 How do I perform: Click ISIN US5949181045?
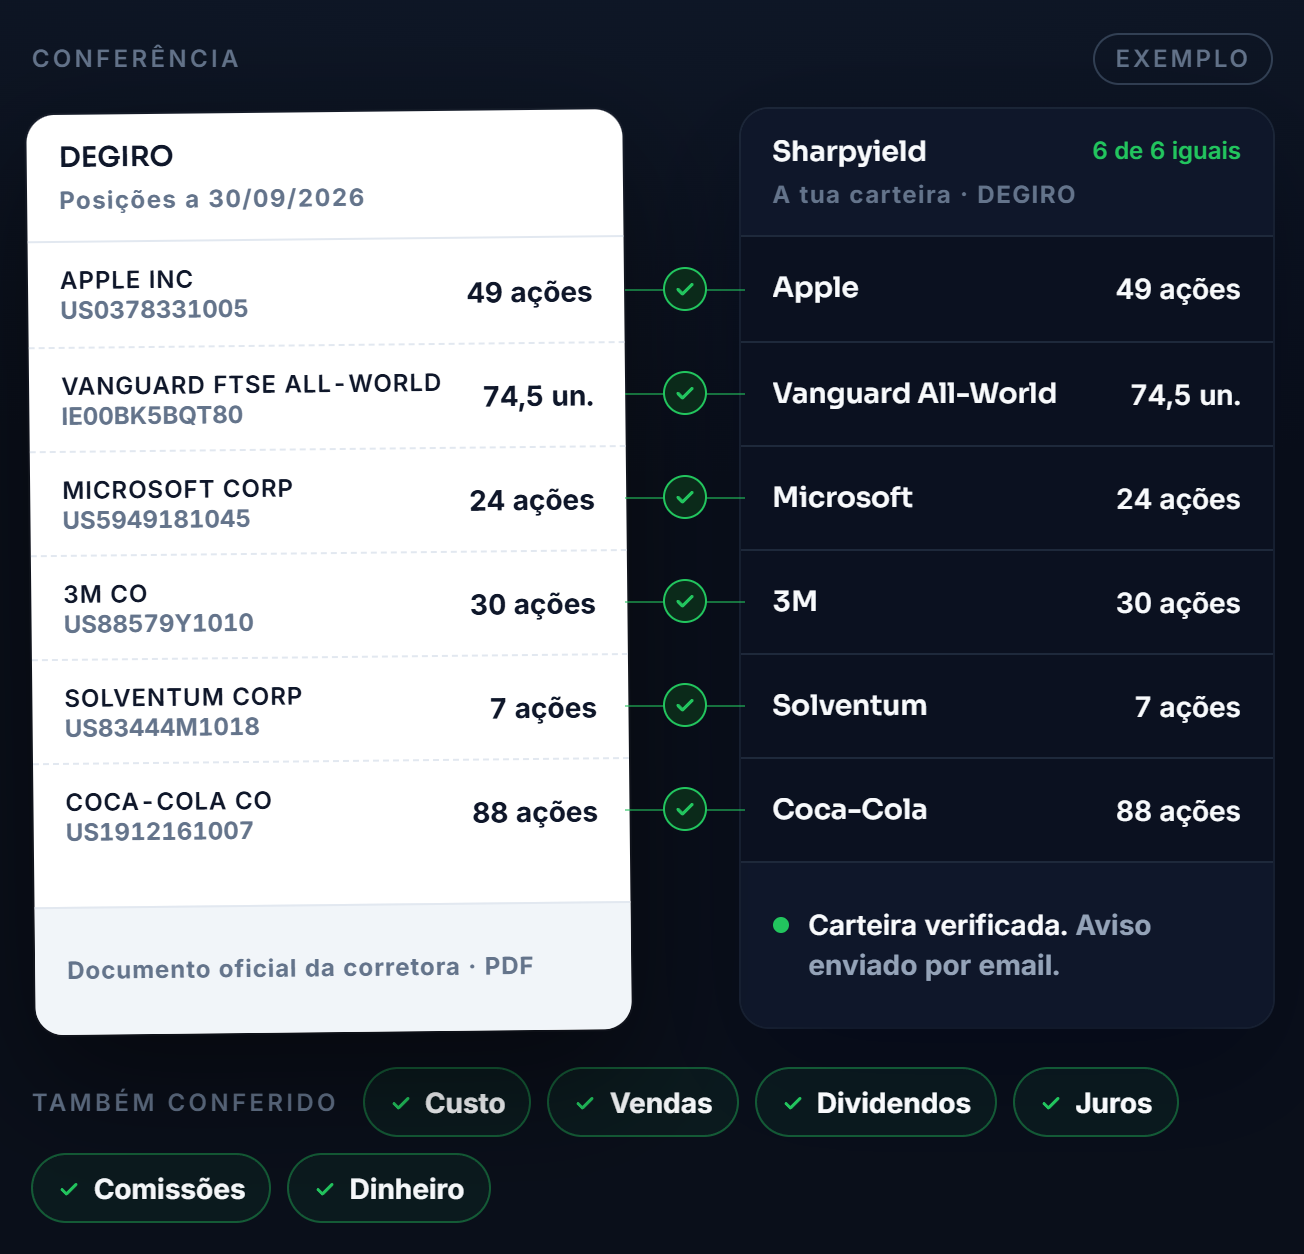pos(156,519)
